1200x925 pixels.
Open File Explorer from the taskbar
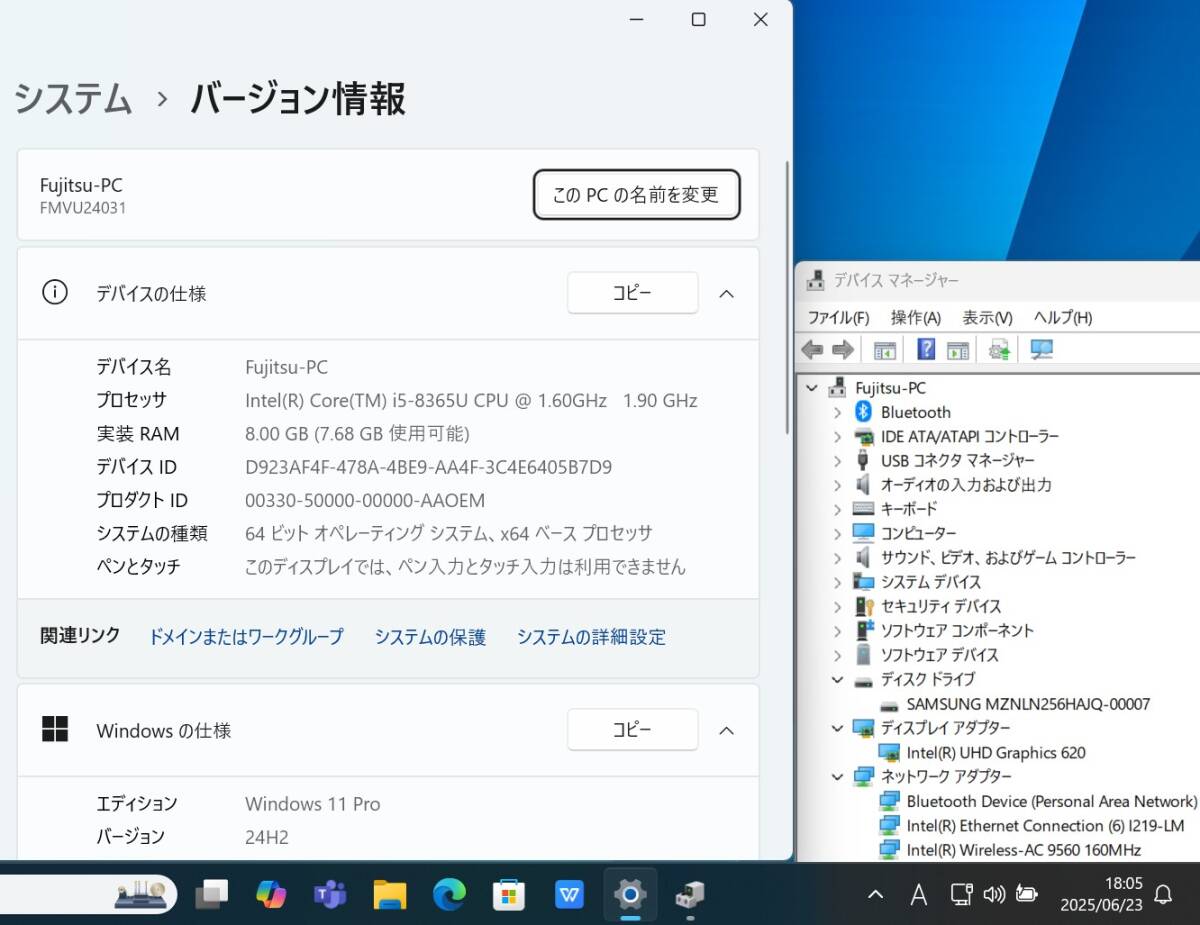390,894
